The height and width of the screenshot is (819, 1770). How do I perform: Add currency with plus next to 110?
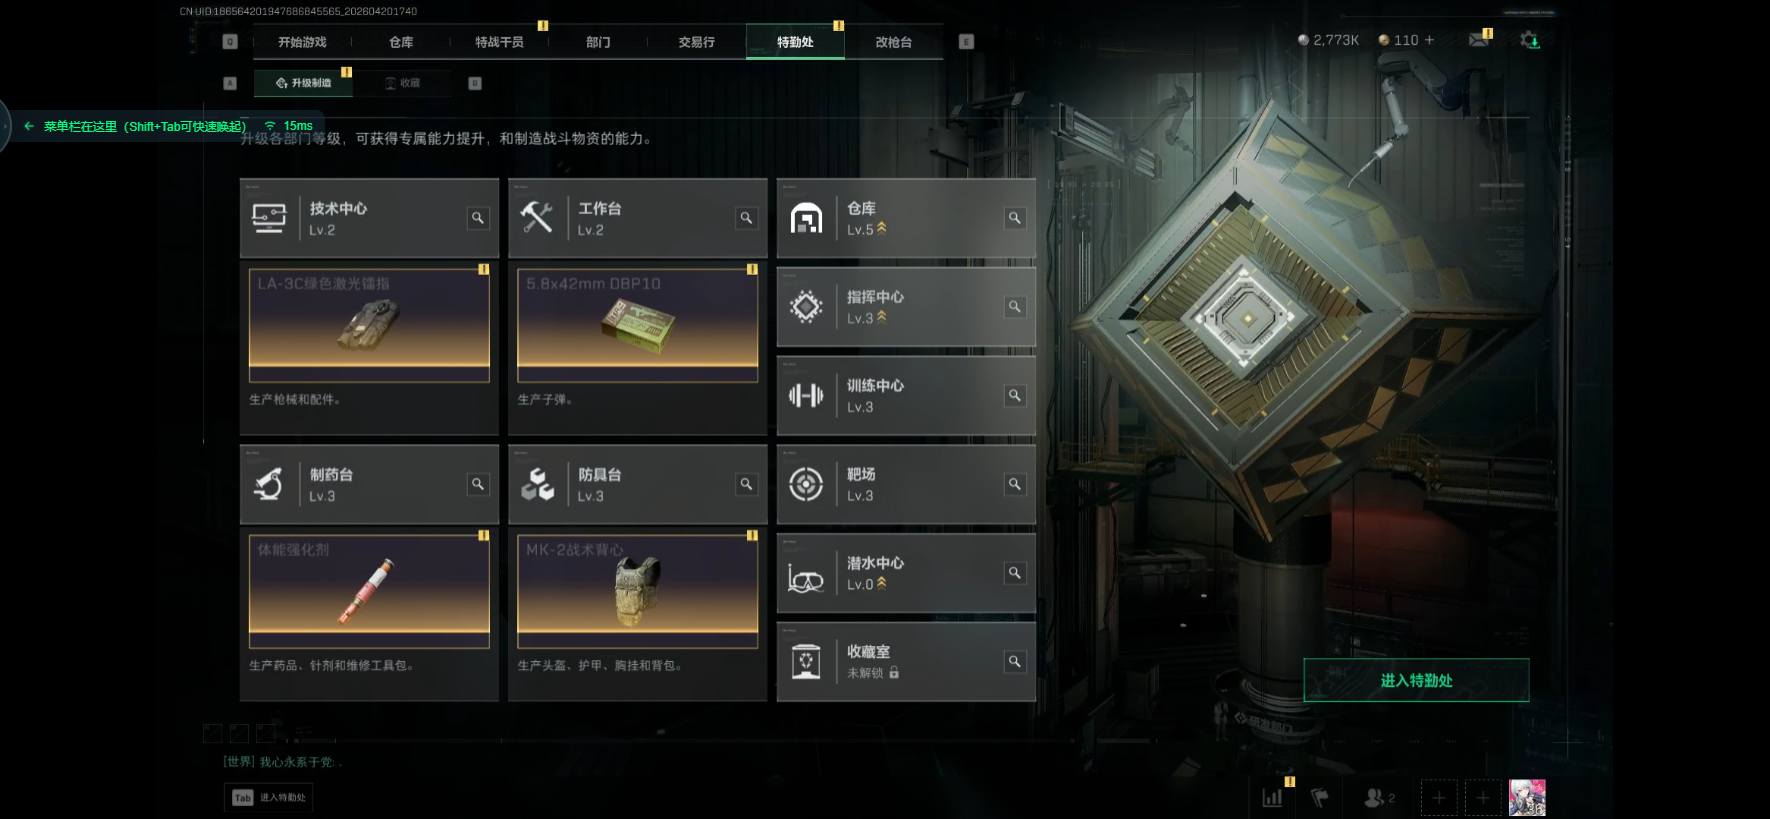point(1429,40)
